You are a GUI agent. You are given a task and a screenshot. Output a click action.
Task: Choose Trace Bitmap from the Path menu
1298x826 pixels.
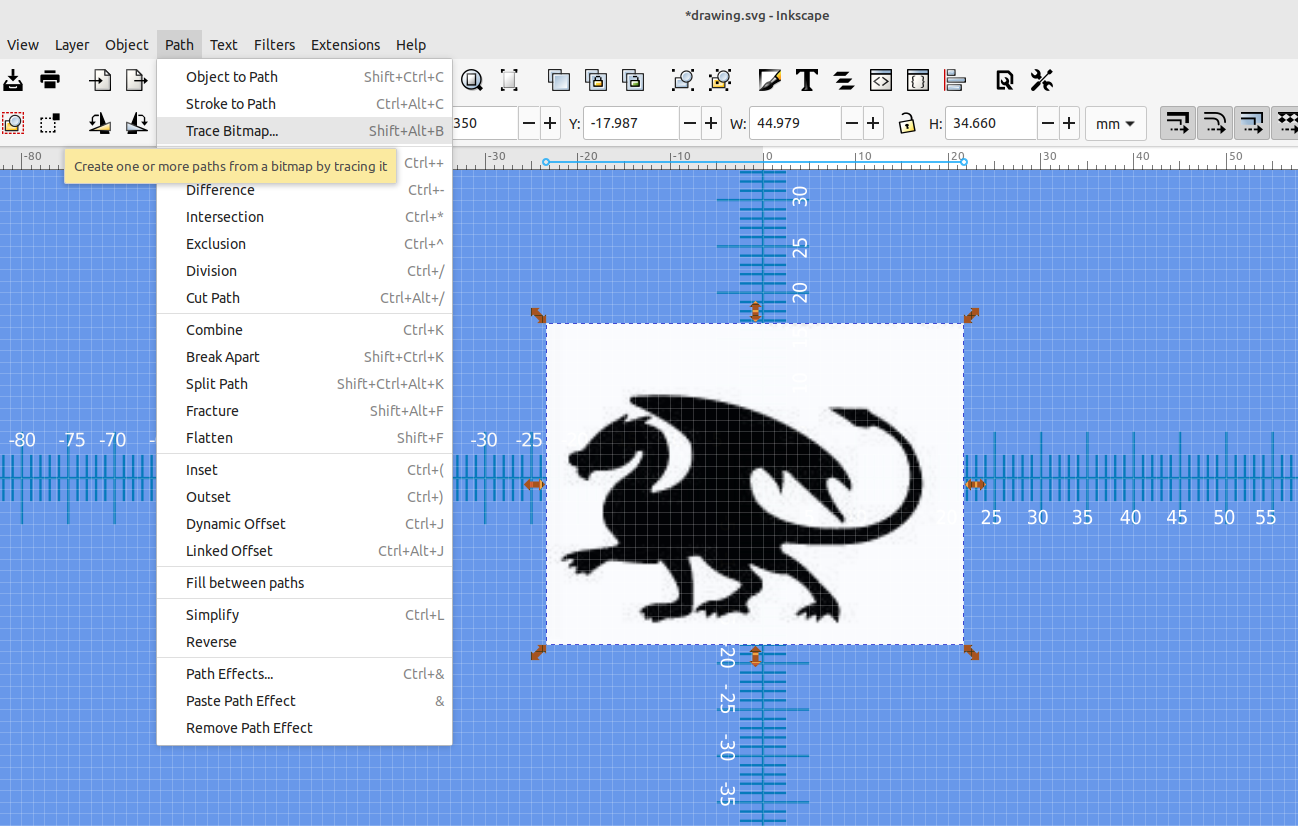(232, 130)
